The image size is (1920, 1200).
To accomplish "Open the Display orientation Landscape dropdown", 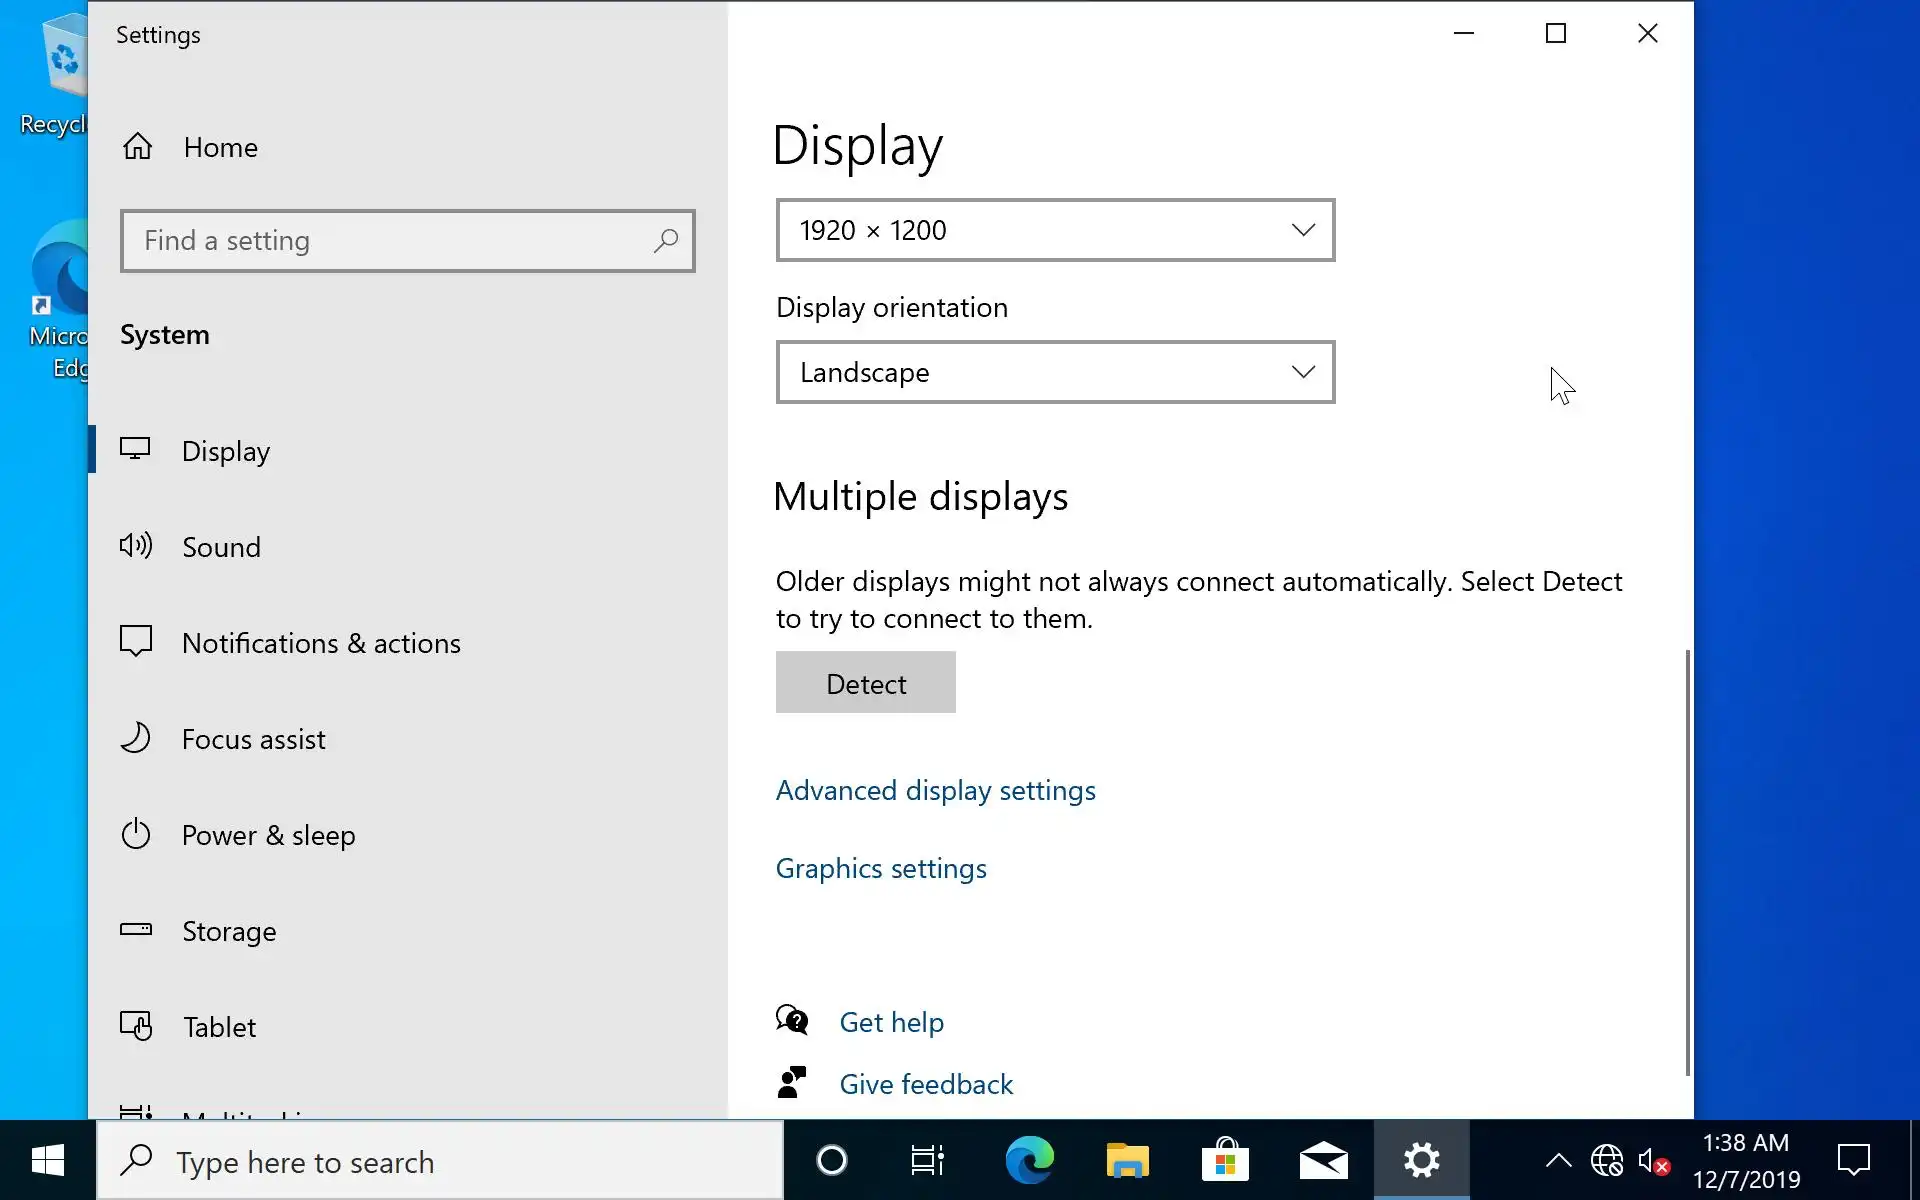I will coord(1055,372).
